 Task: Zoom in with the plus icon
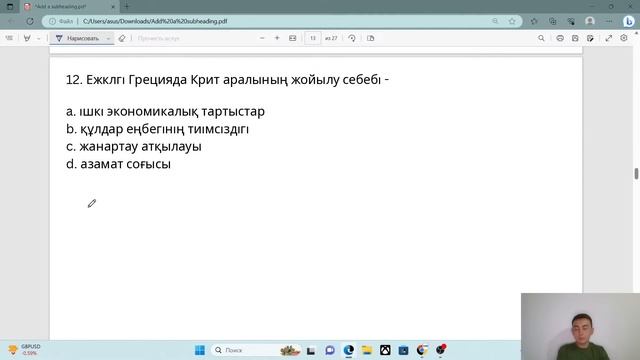click(x=277, y=38)
